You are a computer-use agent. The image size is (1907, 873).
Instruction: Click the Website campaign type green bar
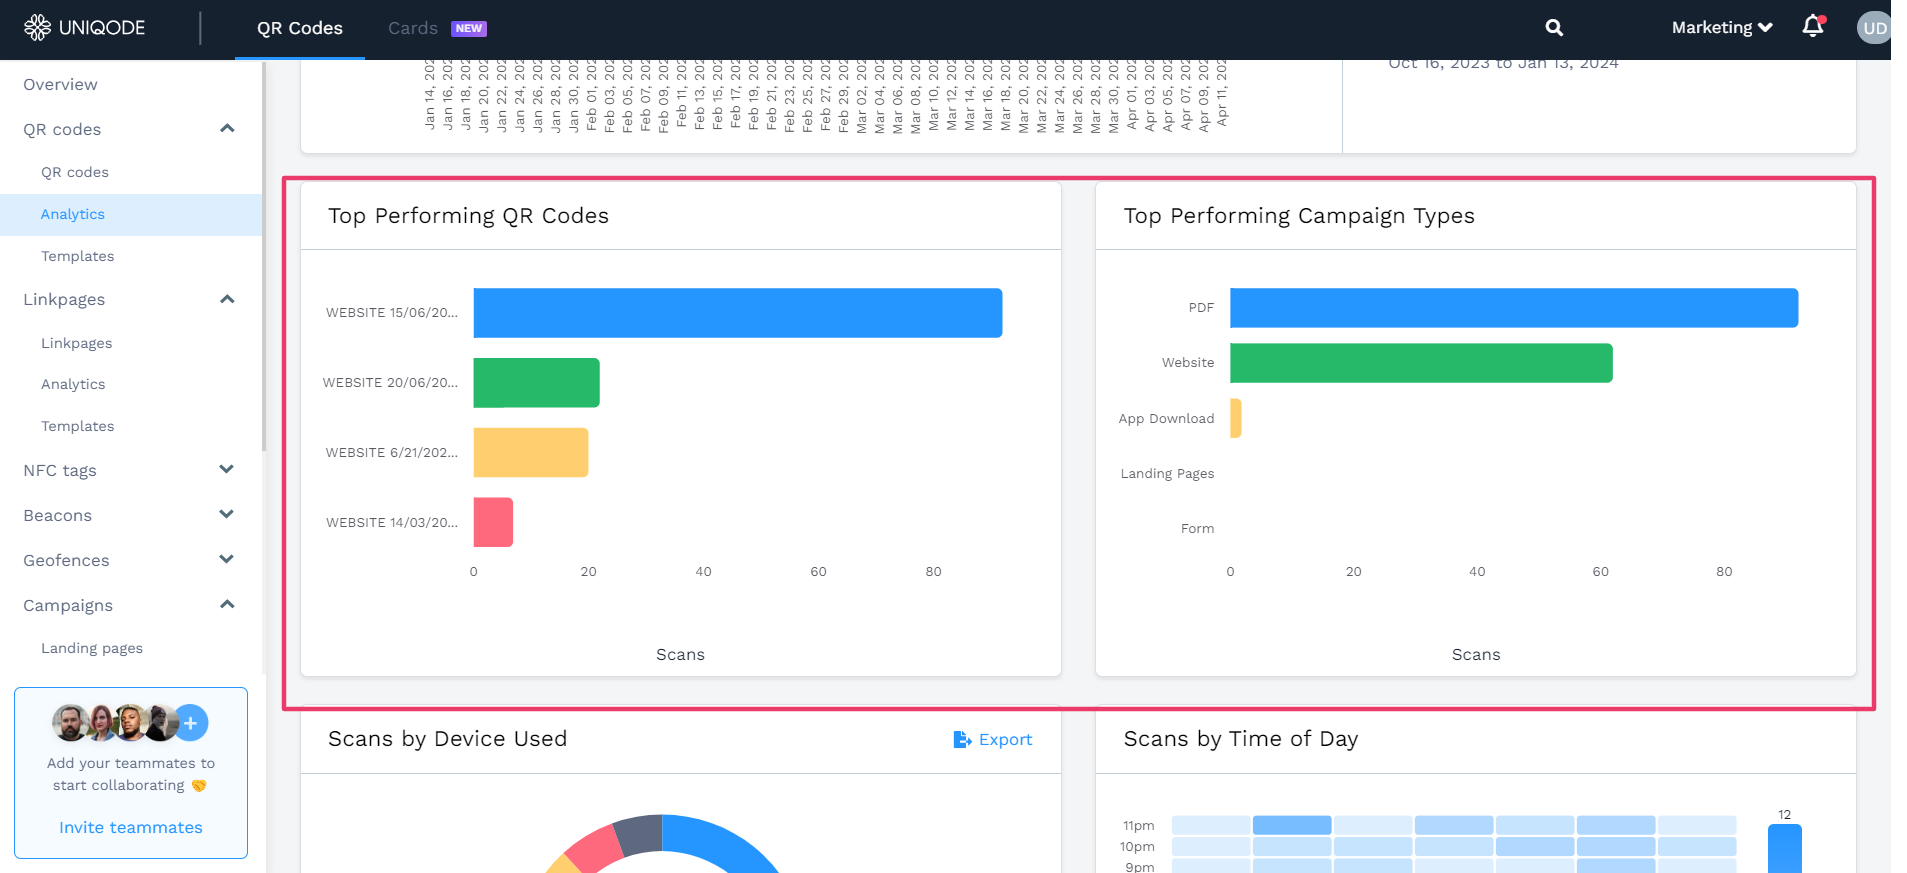pyautogui.click(x=1421, y=363)
